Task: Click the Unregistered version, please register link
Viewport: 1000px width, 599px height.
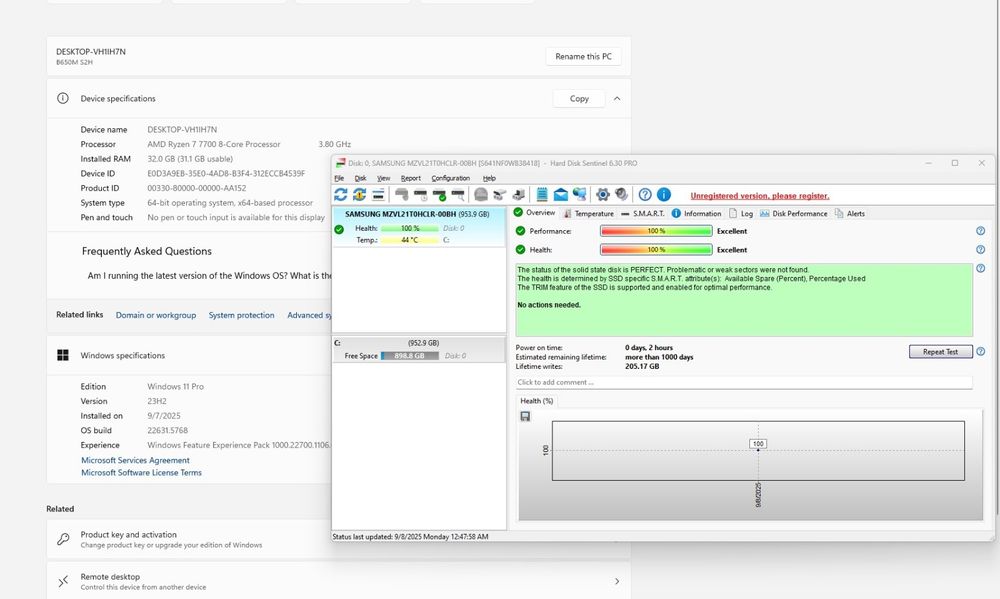Action: click(x=760, y=196)
